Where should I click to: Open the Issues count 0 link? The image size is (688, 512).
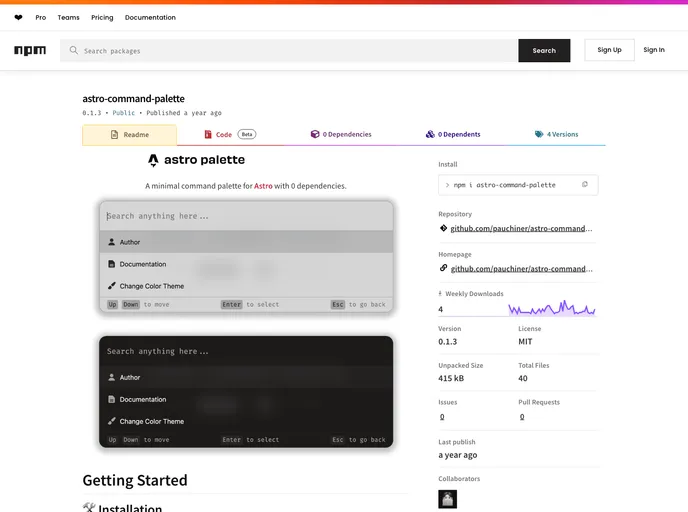point(442,417)
